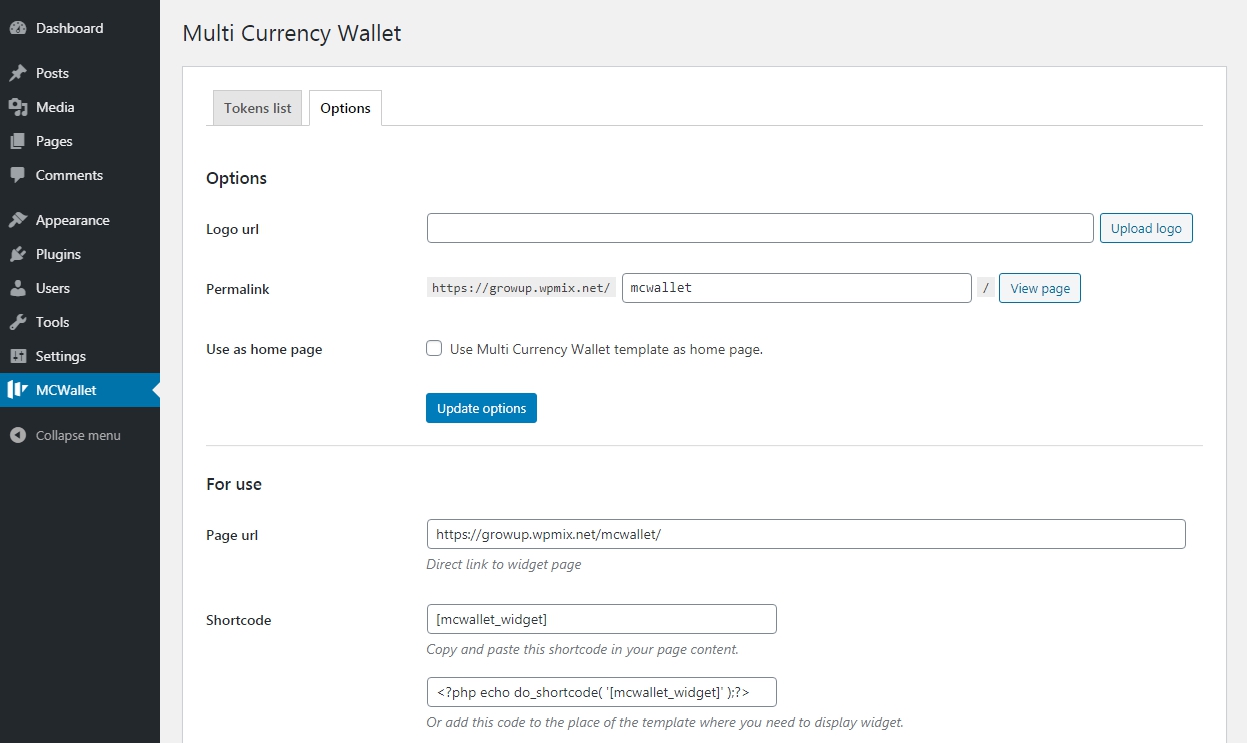The image size is (1247, 743).
Task: Click the Appearance paintbrush icon
Action: point(17,220)
